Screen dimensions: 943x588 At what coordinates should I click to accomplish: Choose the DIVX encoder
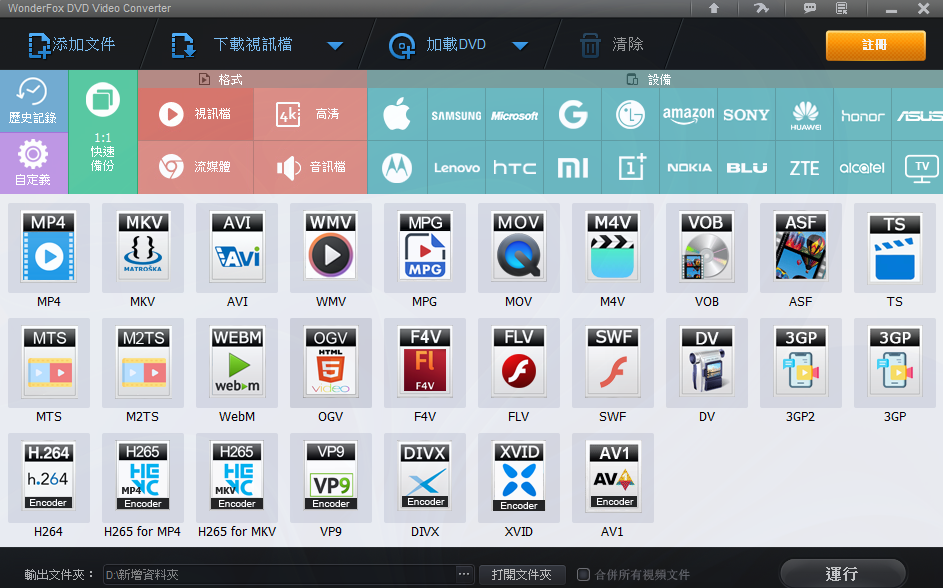[x=425, y=477]
